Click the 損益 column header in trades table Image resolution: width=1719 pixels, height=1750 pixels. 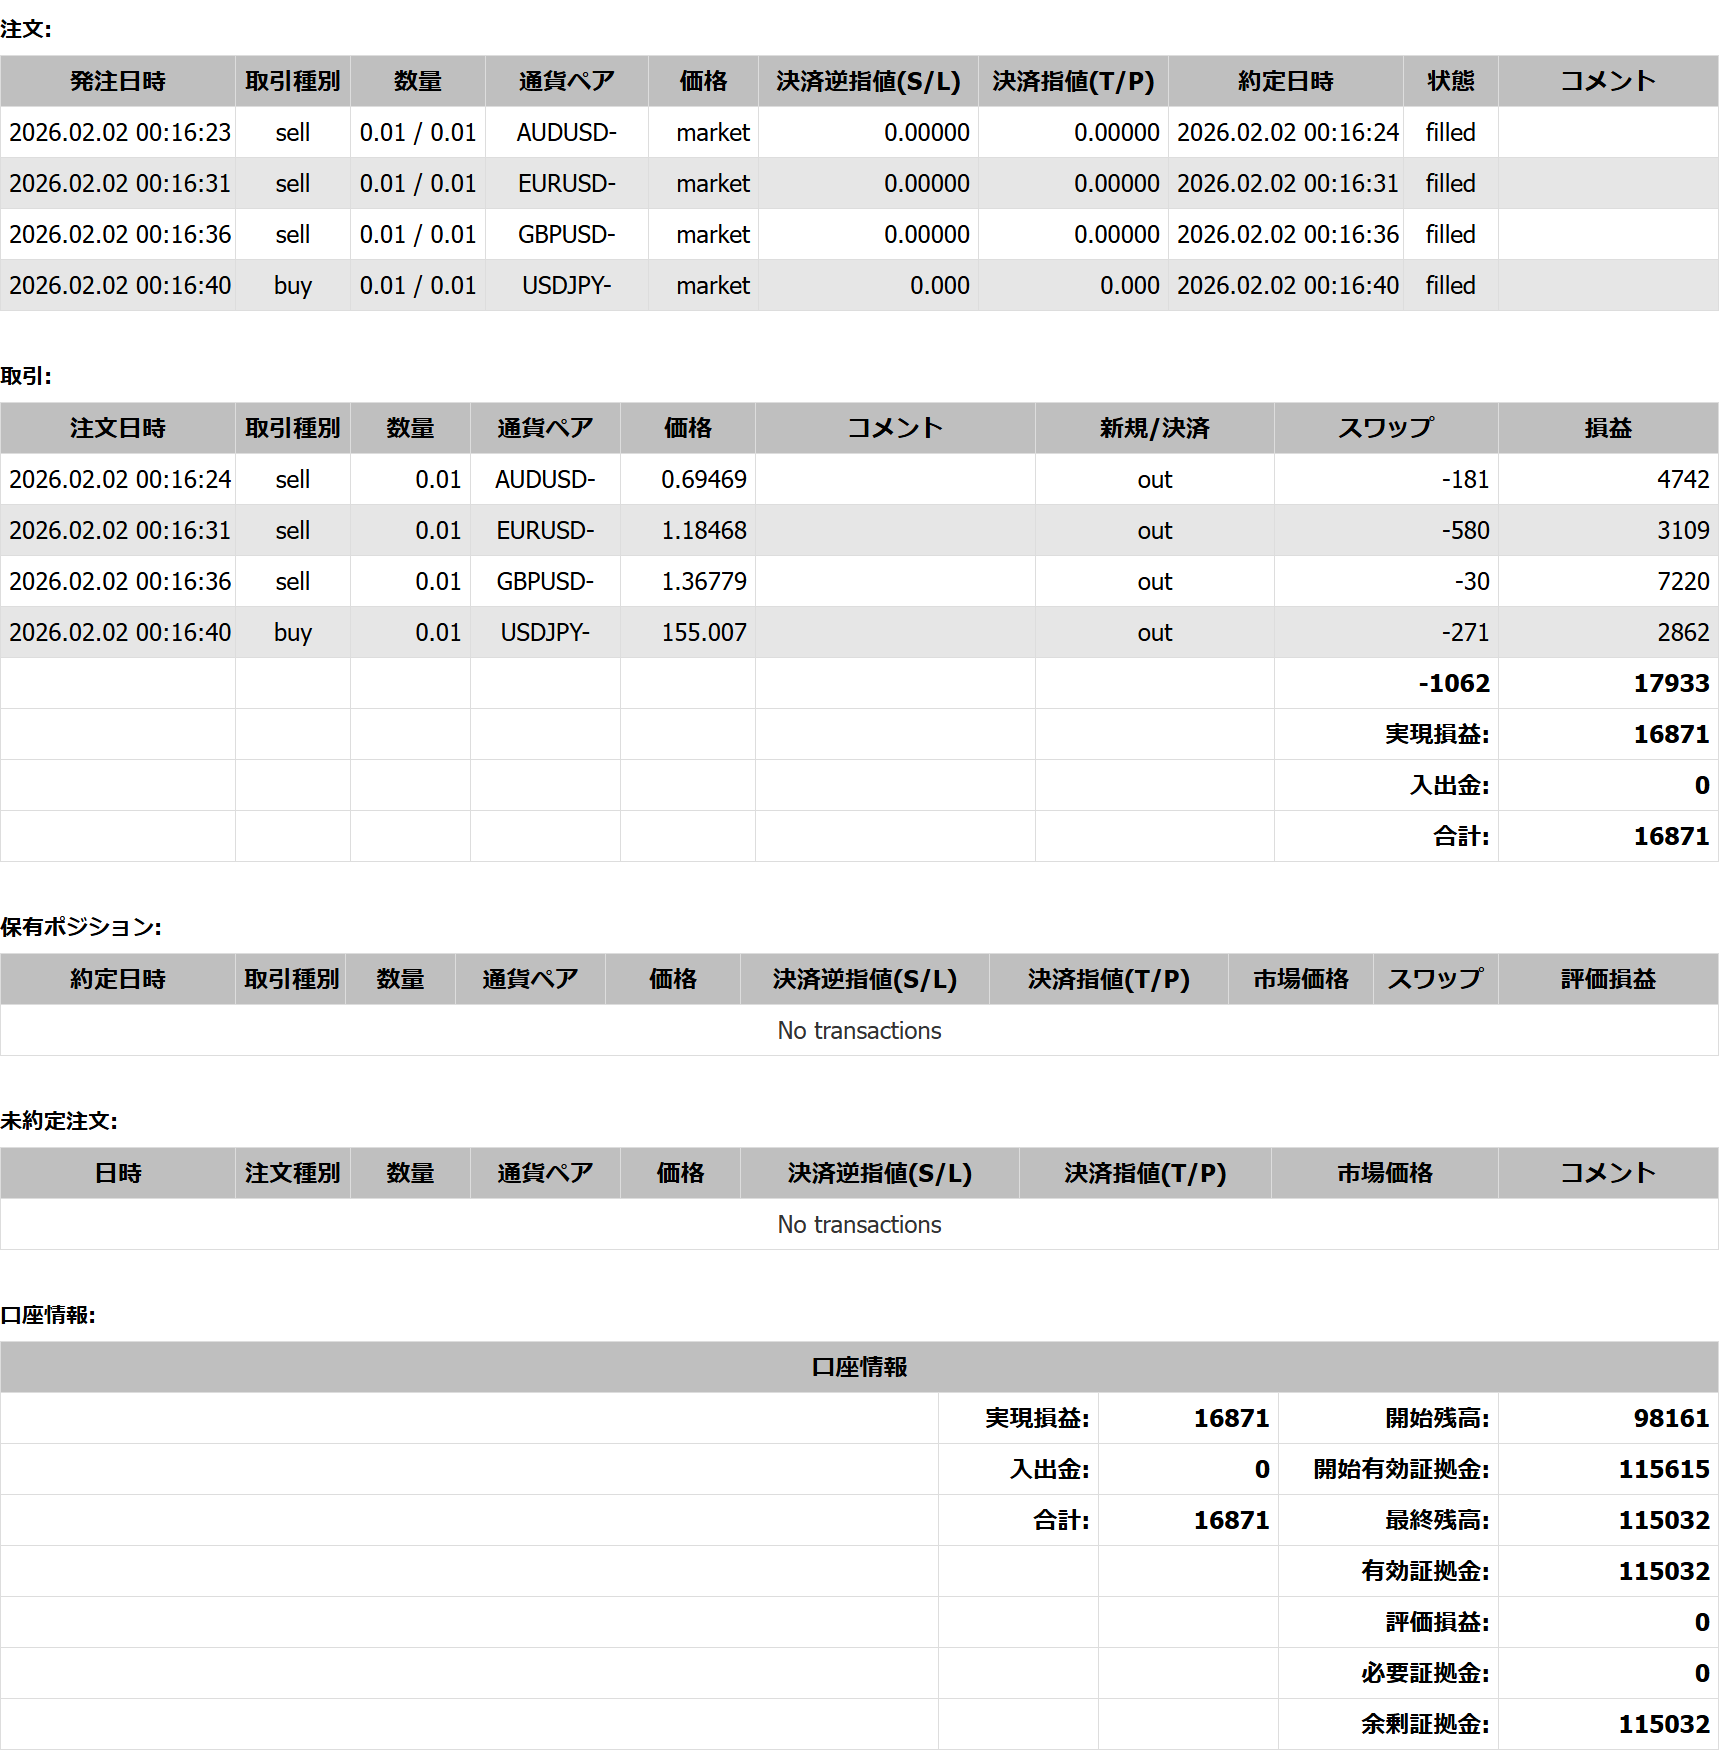1607,428
